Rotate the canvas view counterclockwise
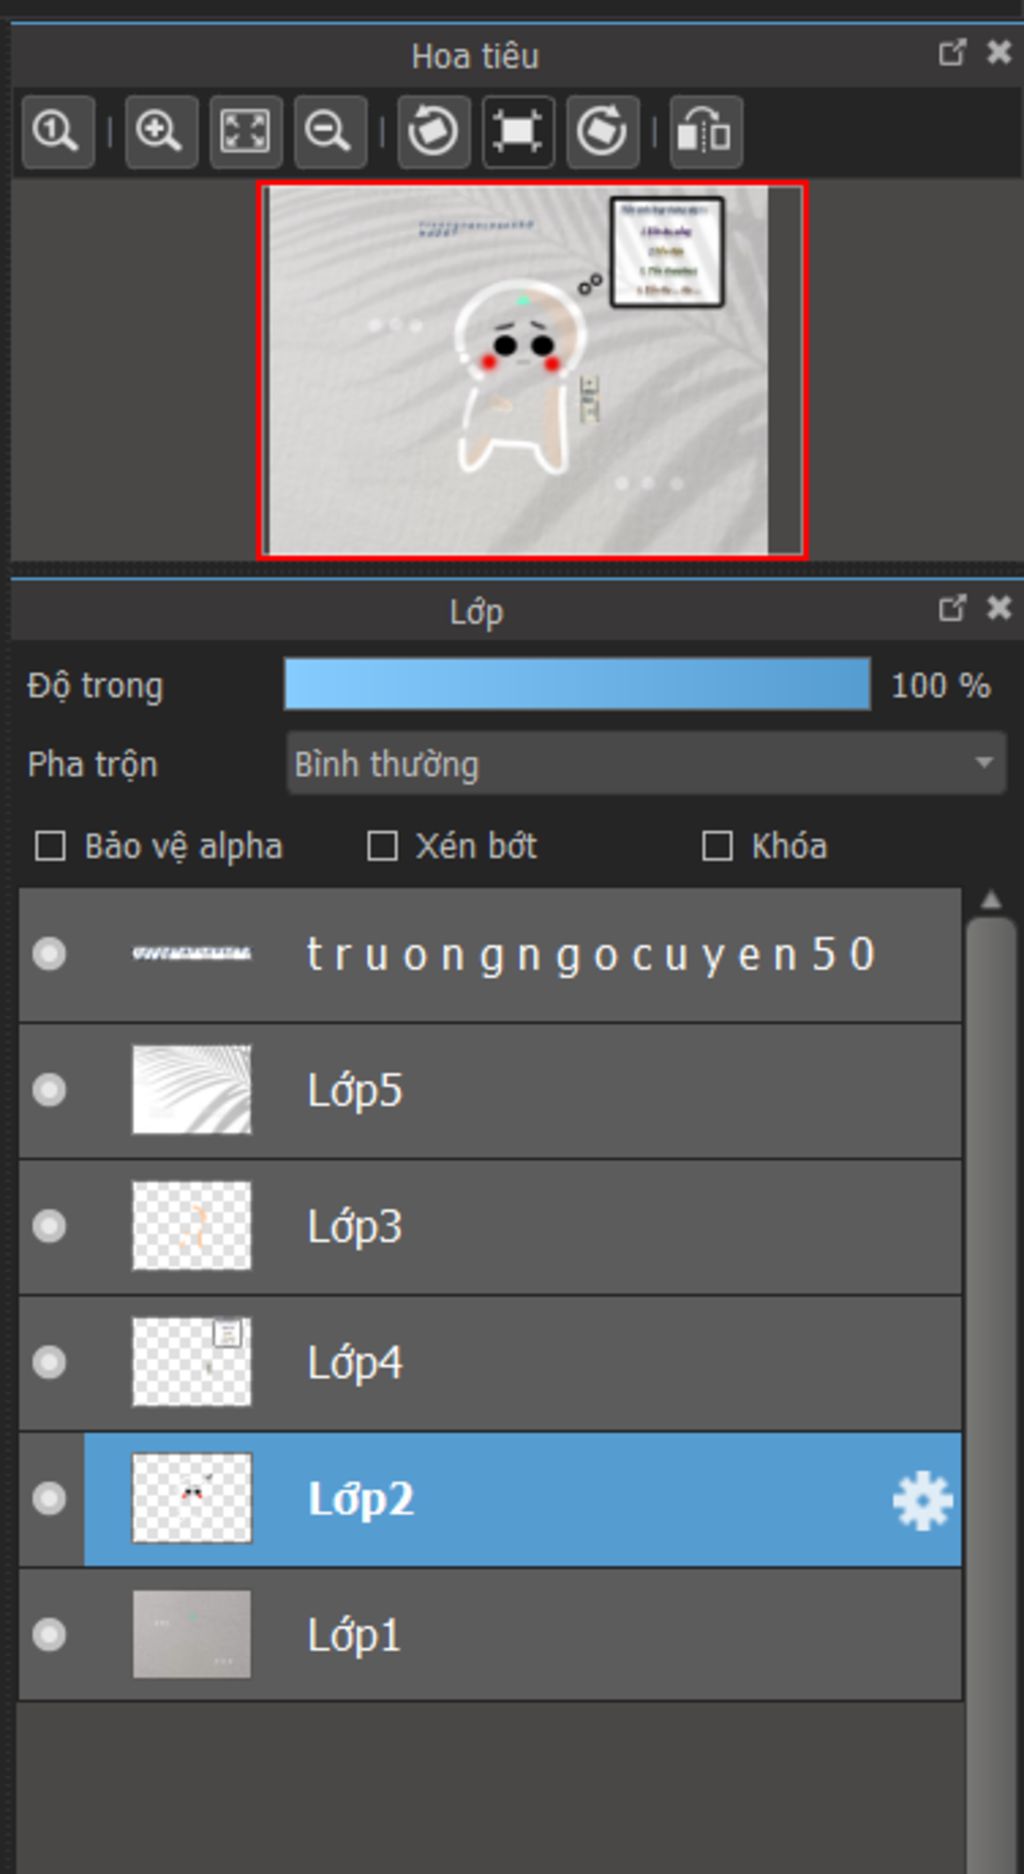1024x1874 pixels. coord(434,131)
